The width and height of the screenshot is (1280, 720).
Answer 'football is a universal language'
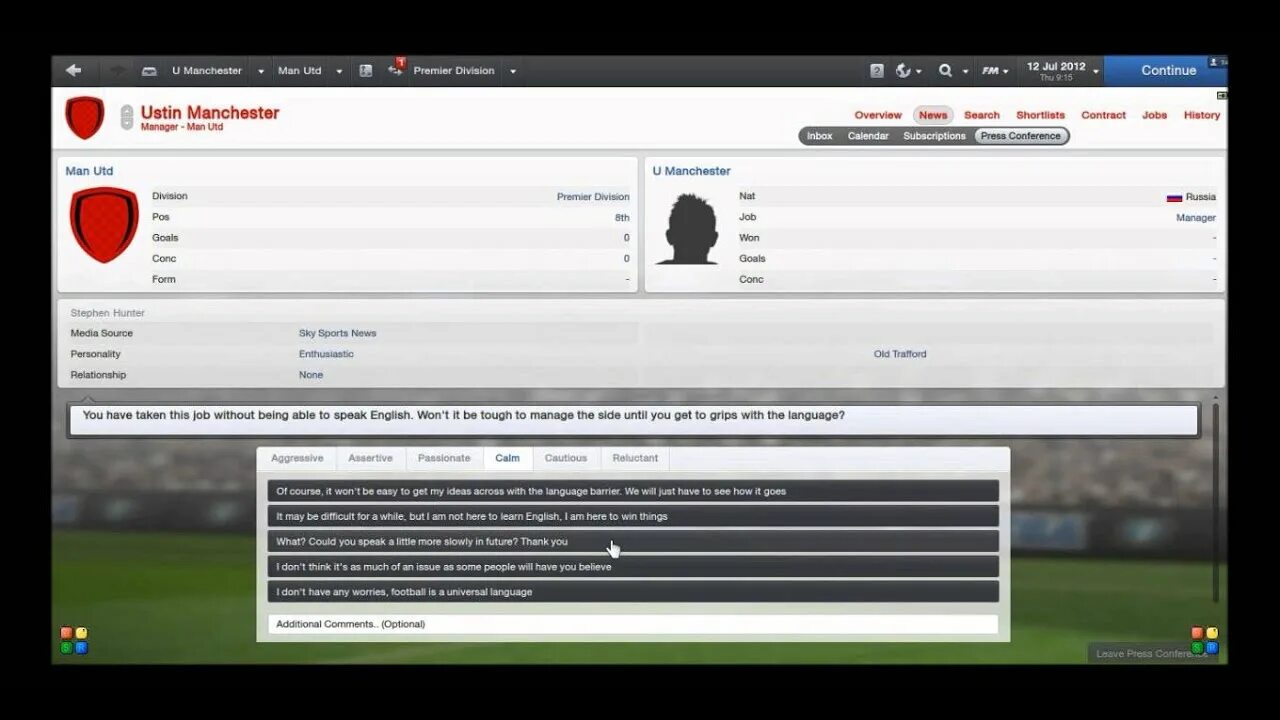(633, 591)
